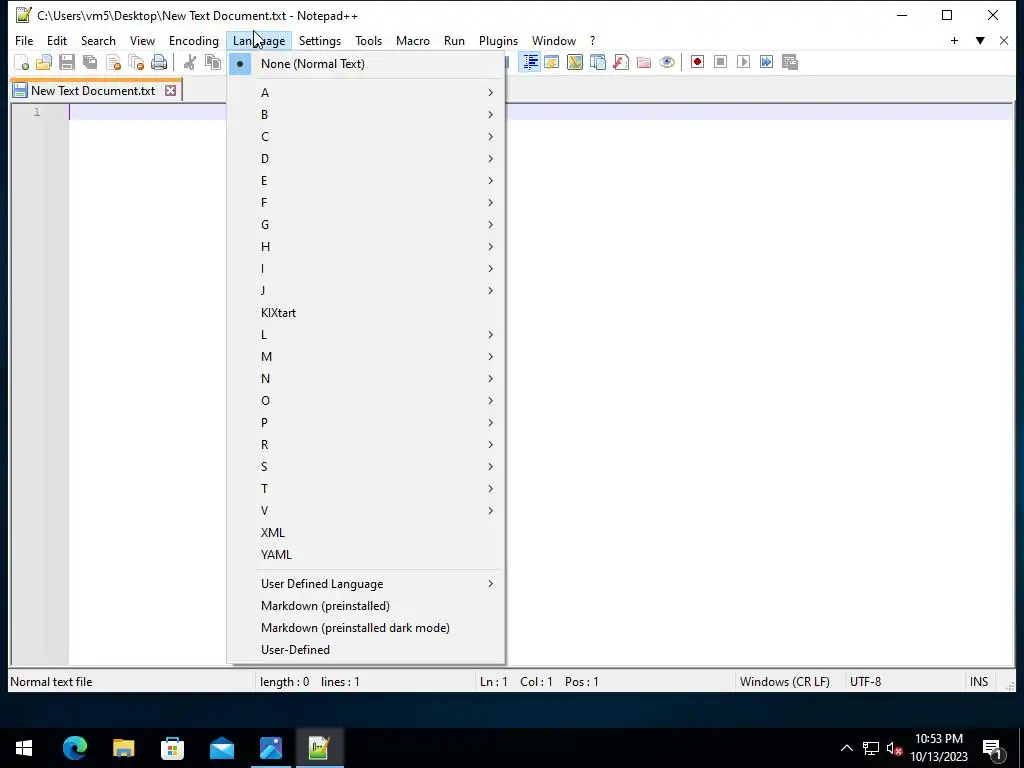Image resolution: width=1024 pixels, height=768 pixels.
Task: Click the New file toolbar icon
Action: pos(22,63)
